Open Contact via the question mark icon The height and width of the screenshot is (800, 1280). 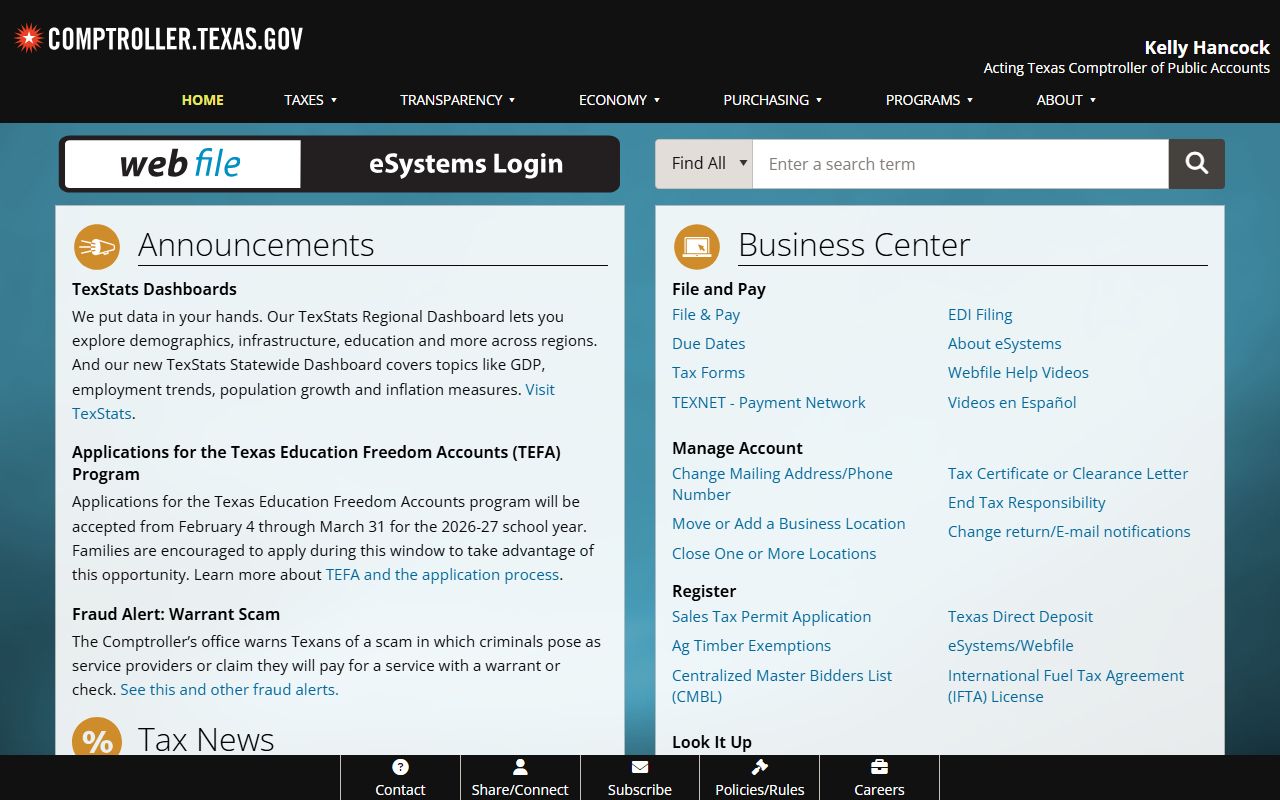[400, 767]
